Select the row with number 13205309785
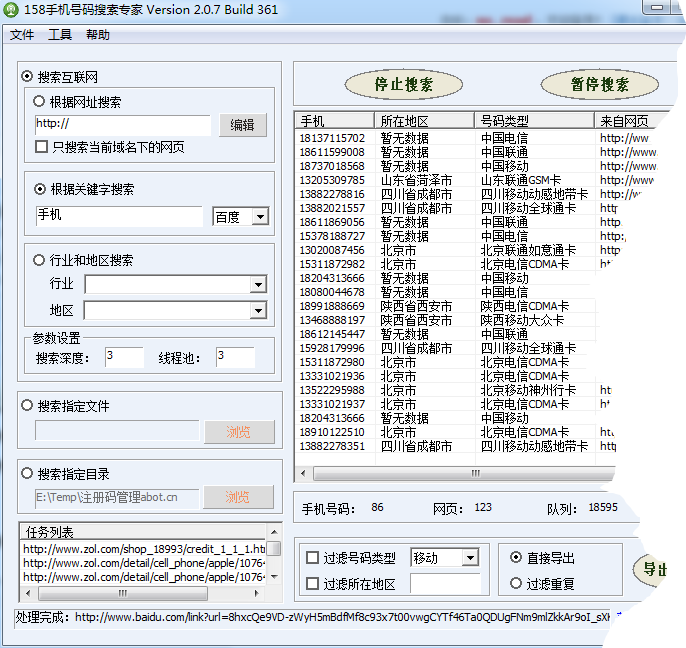The width and height of the screenshot is (686, 648). pos(475,180)
